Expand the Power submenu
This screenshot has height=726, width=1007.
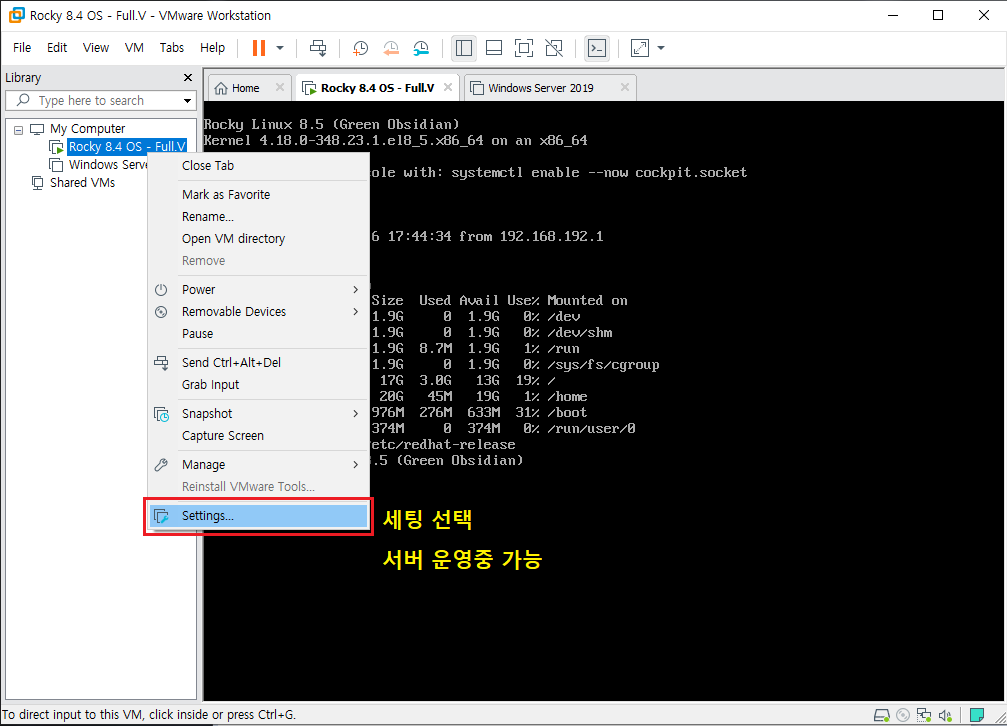259,290
